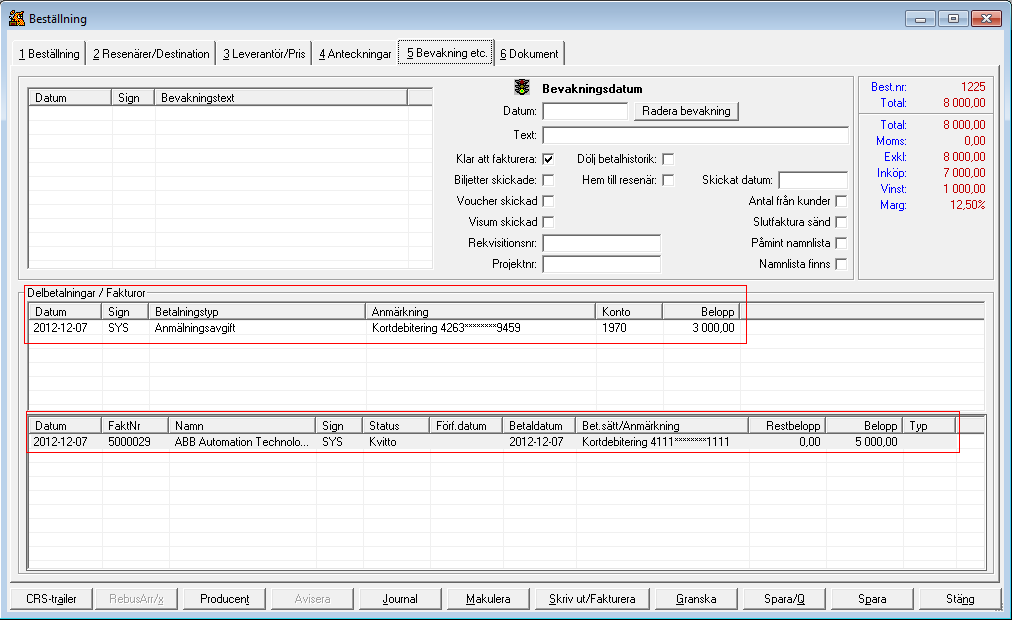Check Hem till resenär option
This screenshot has width=1012, height=620.
668,180
